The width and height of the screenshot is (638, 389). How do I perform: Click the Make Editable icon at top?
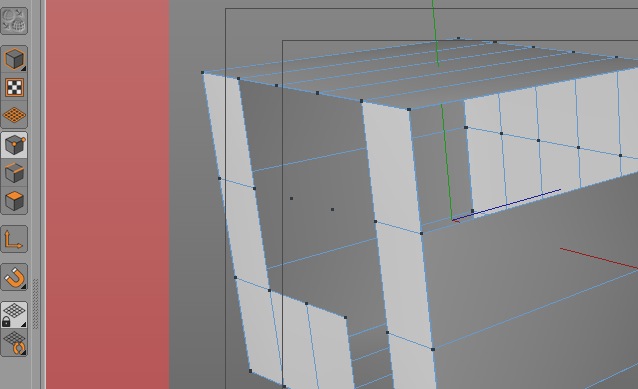(14, 20)
